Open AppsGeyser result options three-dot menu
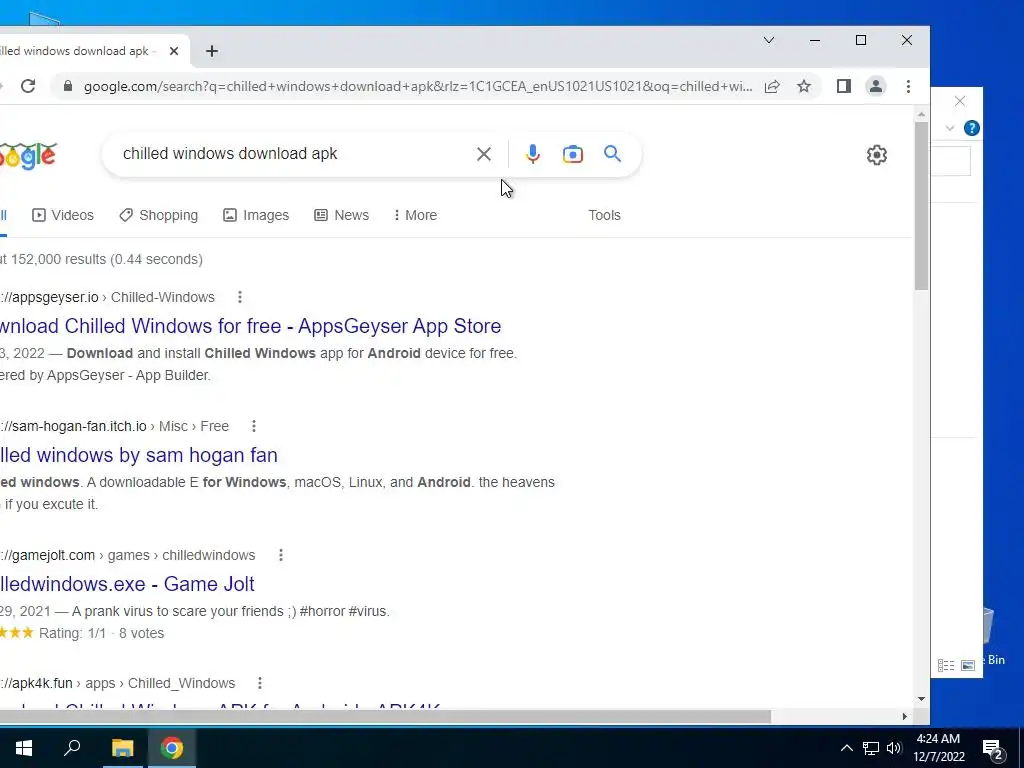The height and width of the screenshot is (768, 1024). click(x=240, y=297)
